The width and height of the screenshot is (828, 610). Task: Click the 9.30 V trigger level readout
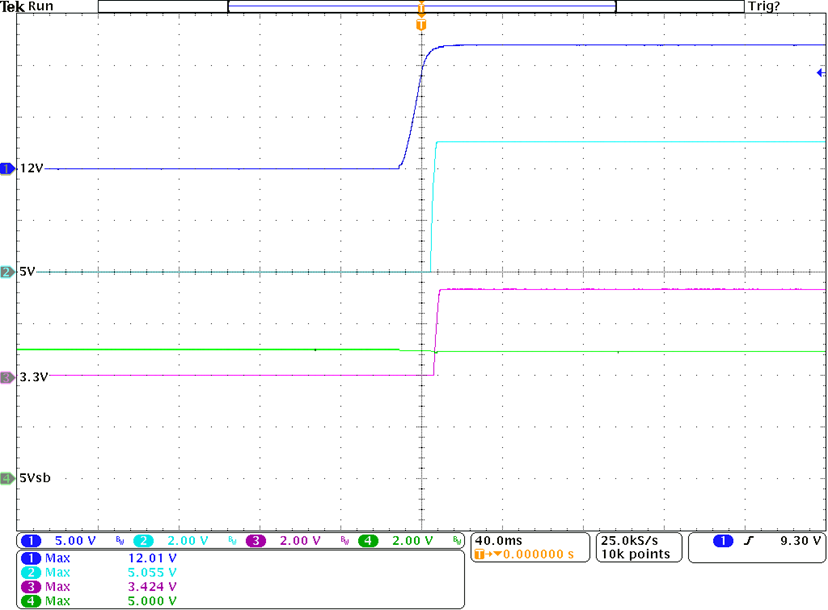pos(801,541)
